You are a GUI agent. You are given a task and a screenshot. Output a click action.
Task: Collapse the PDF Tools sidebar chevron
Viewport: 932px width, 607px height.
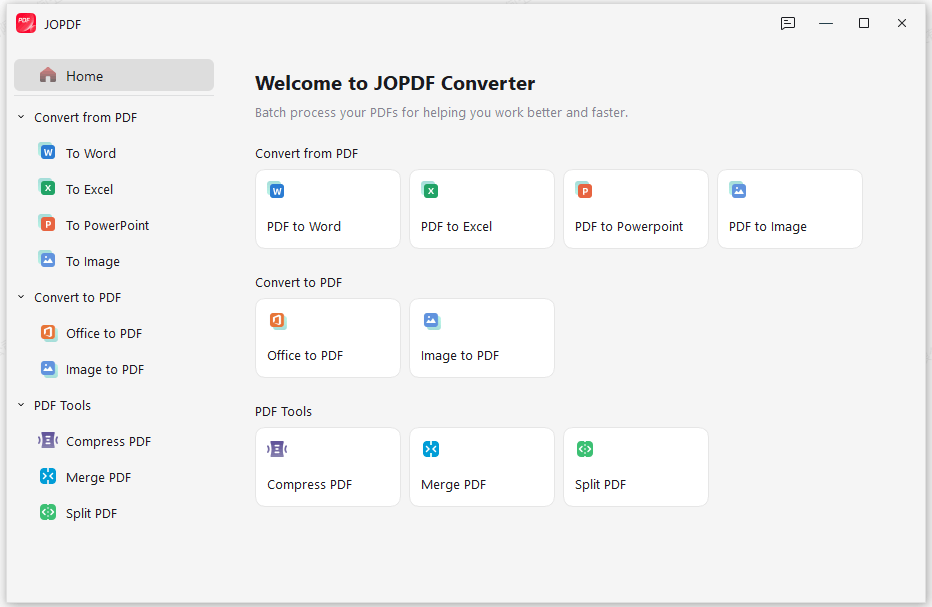pos(21,405)
